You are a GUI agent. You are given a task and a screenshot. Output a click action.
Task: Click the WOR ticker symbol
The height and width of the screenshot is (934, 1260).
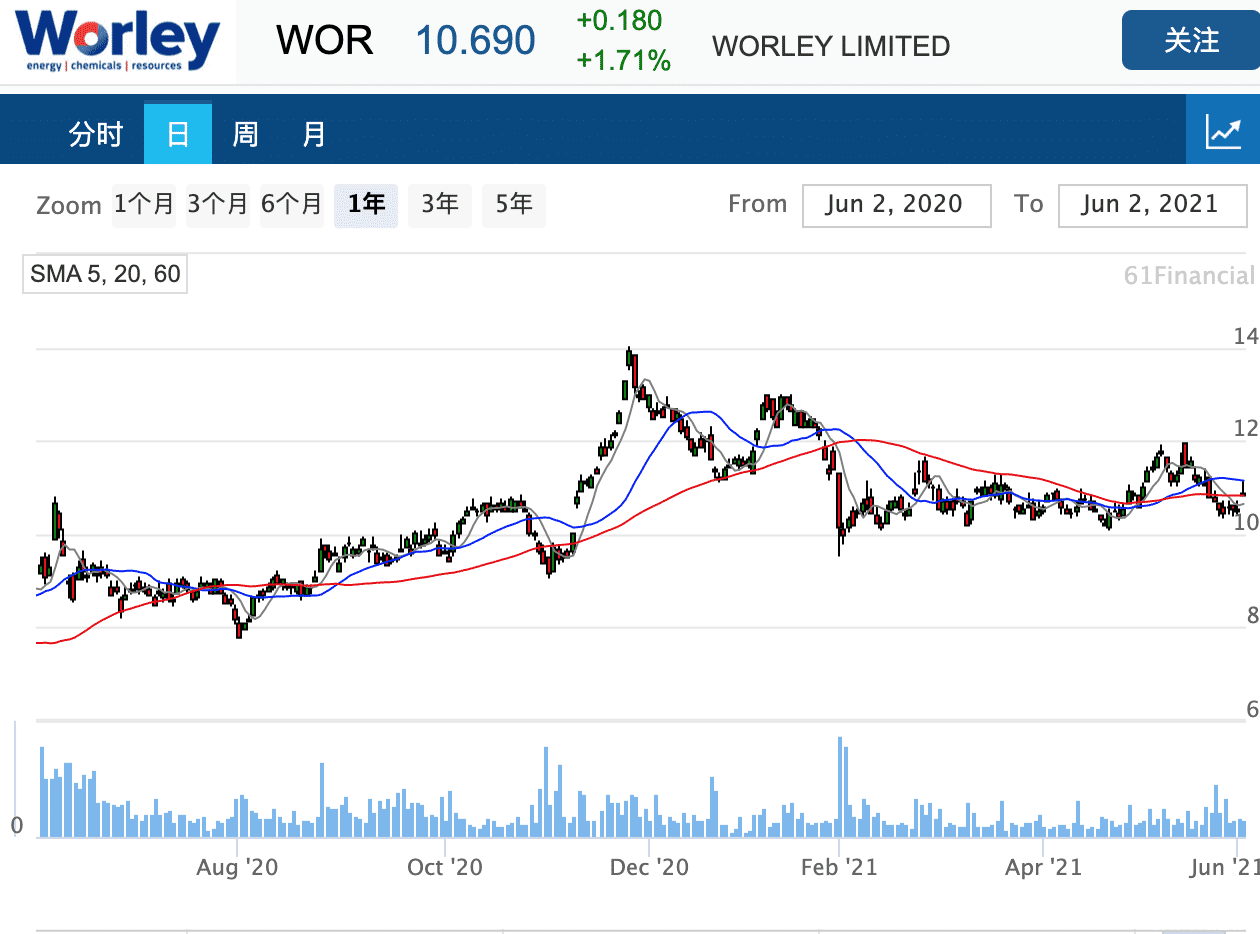(325, 40)
